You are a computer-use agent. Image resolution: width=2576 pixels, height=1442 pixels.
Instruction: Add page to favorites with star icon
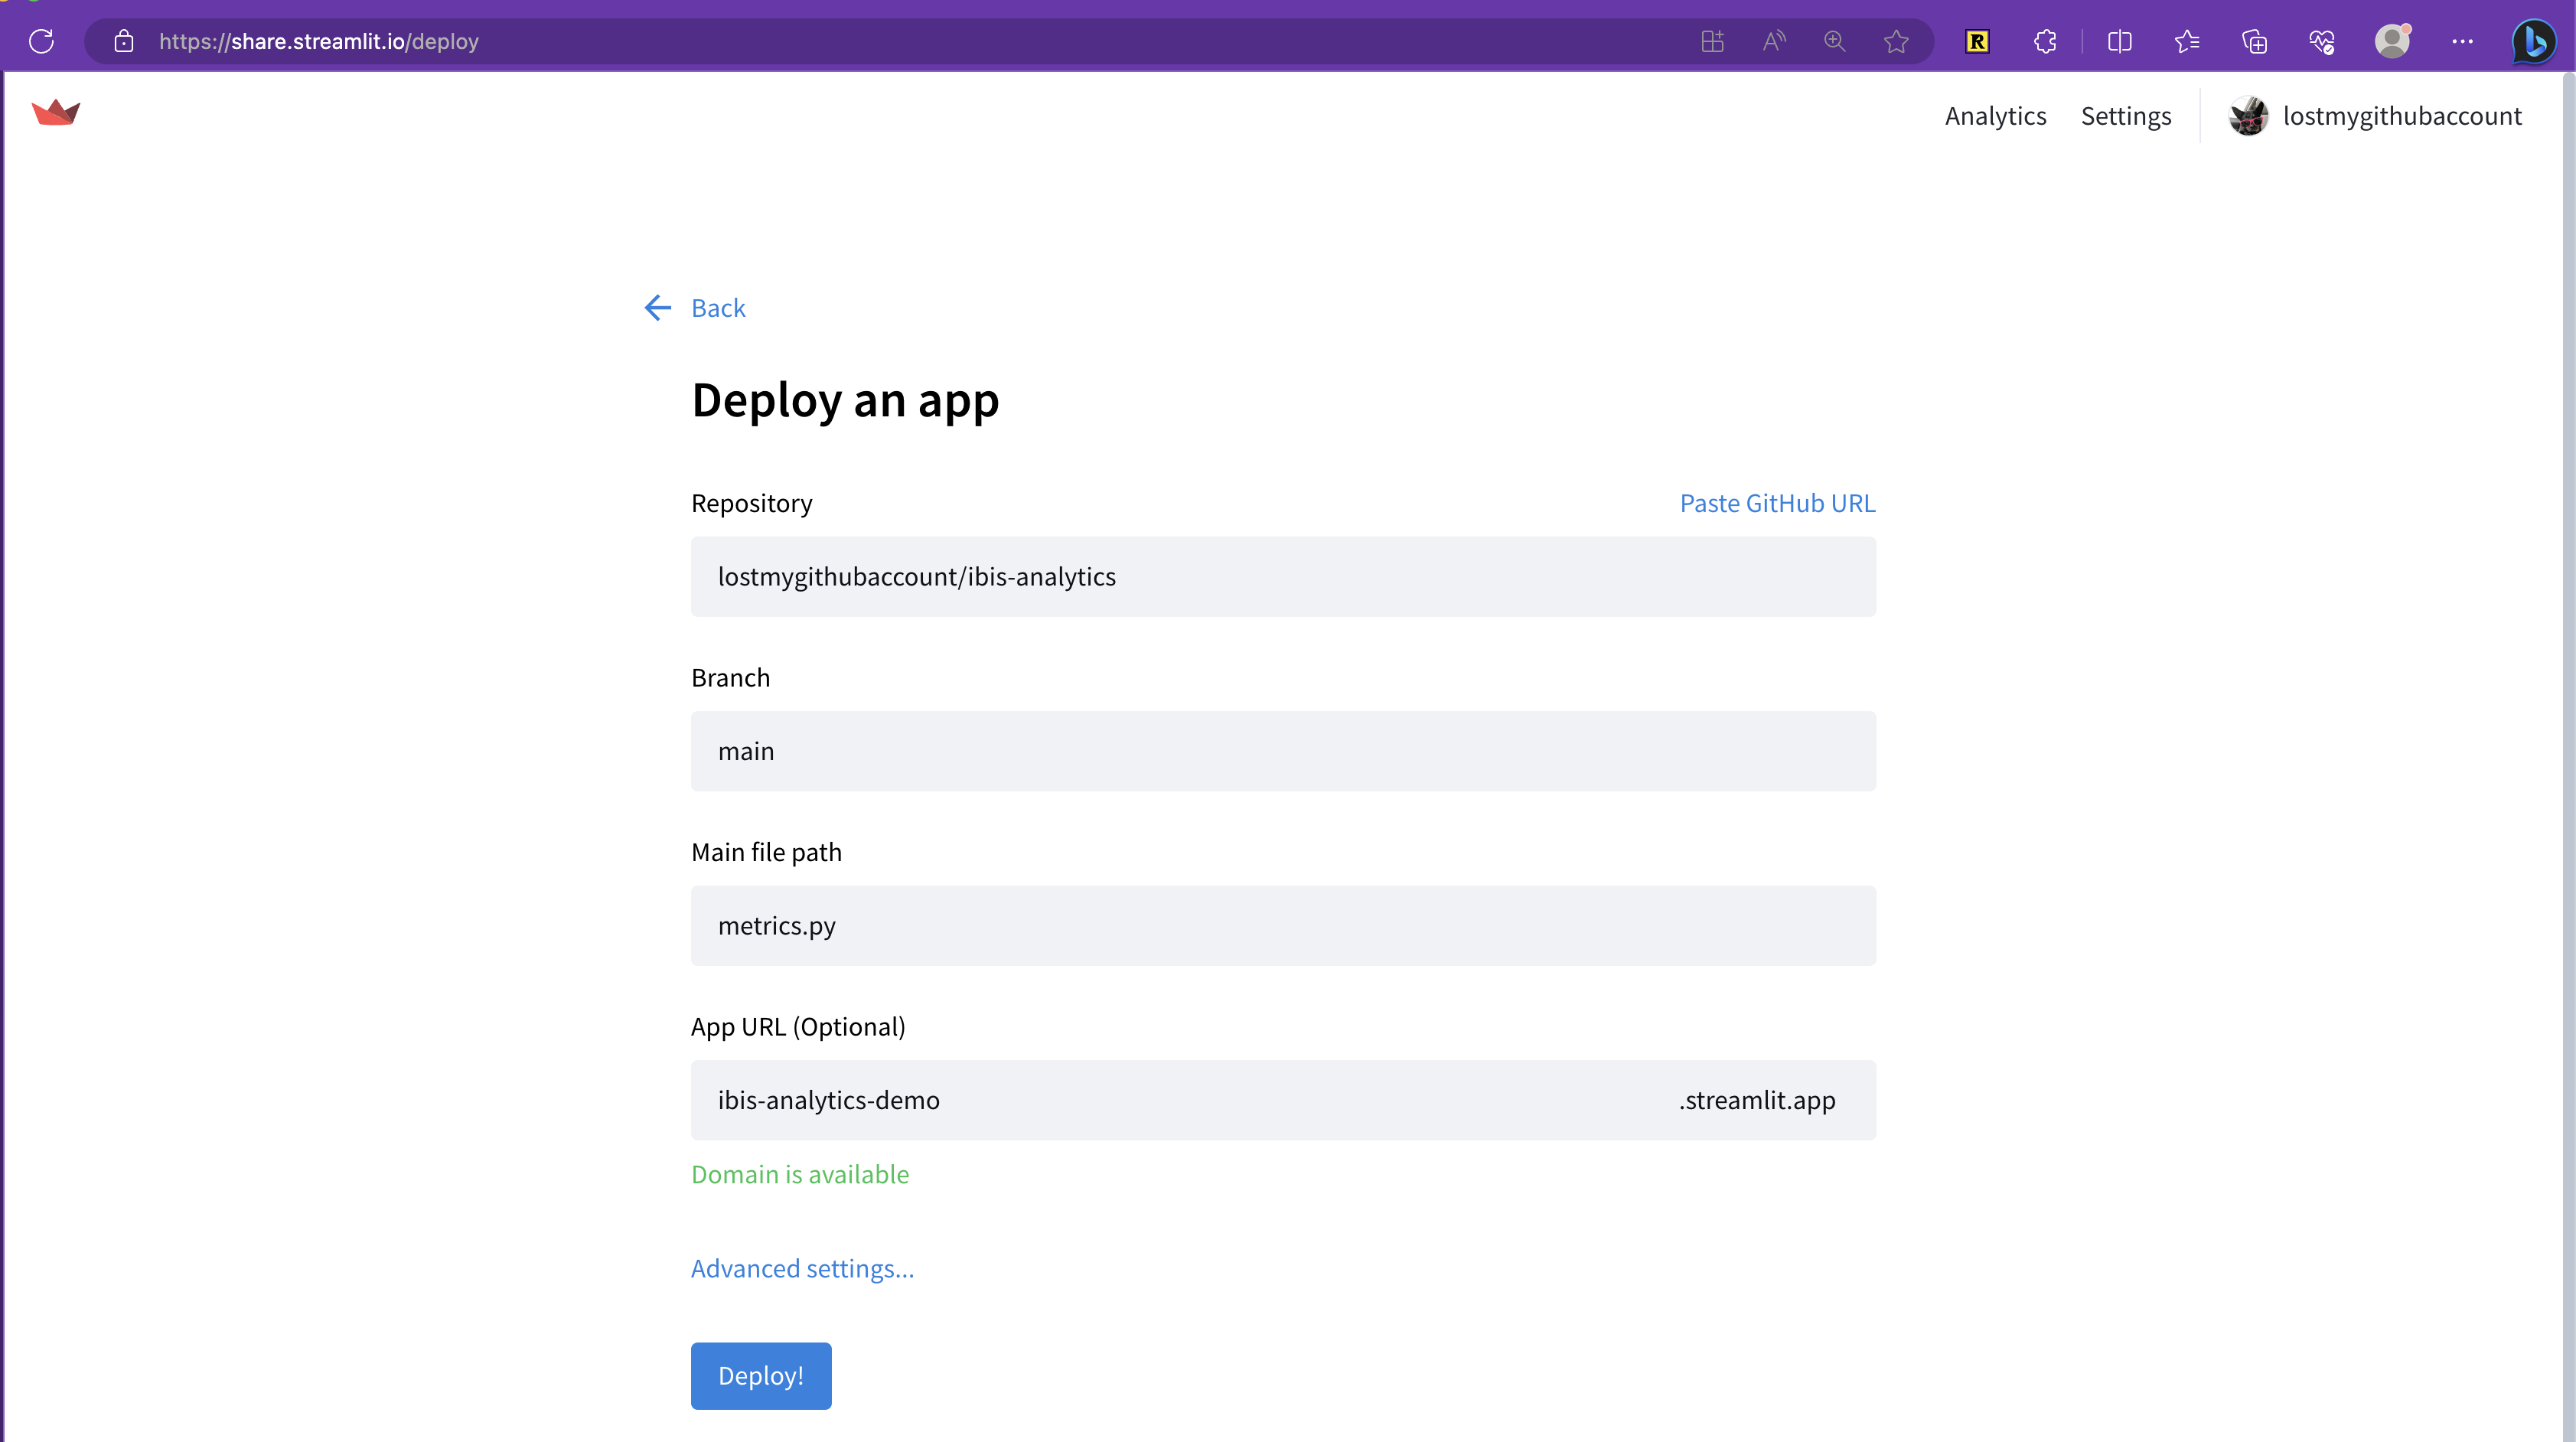tap(1896, 41)
